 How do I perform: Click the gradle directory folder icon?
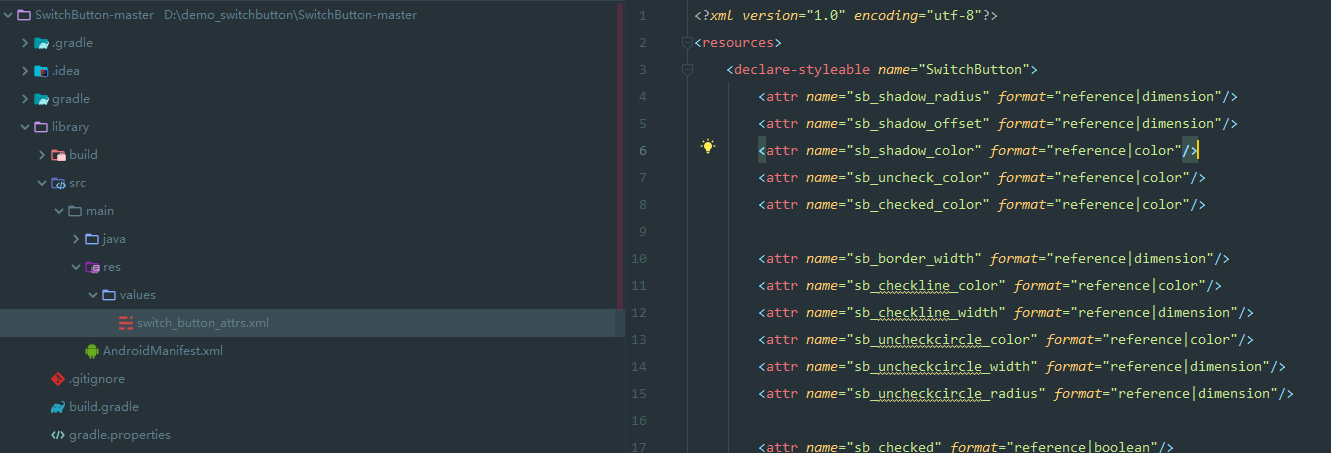tap(41, 99)
